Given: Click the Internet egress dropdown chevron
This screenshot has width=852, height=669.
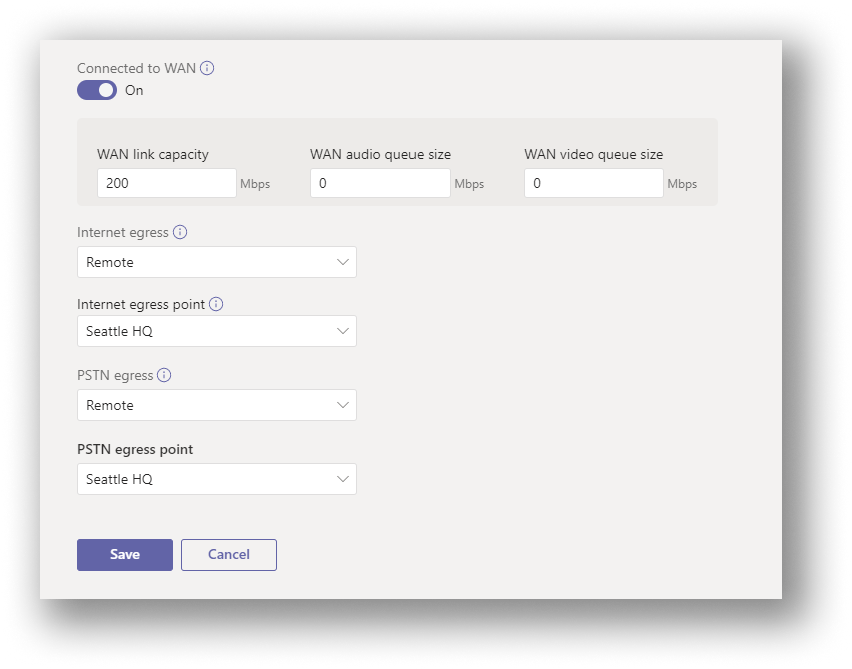Looking at the screenshot, I should point(345,262).
